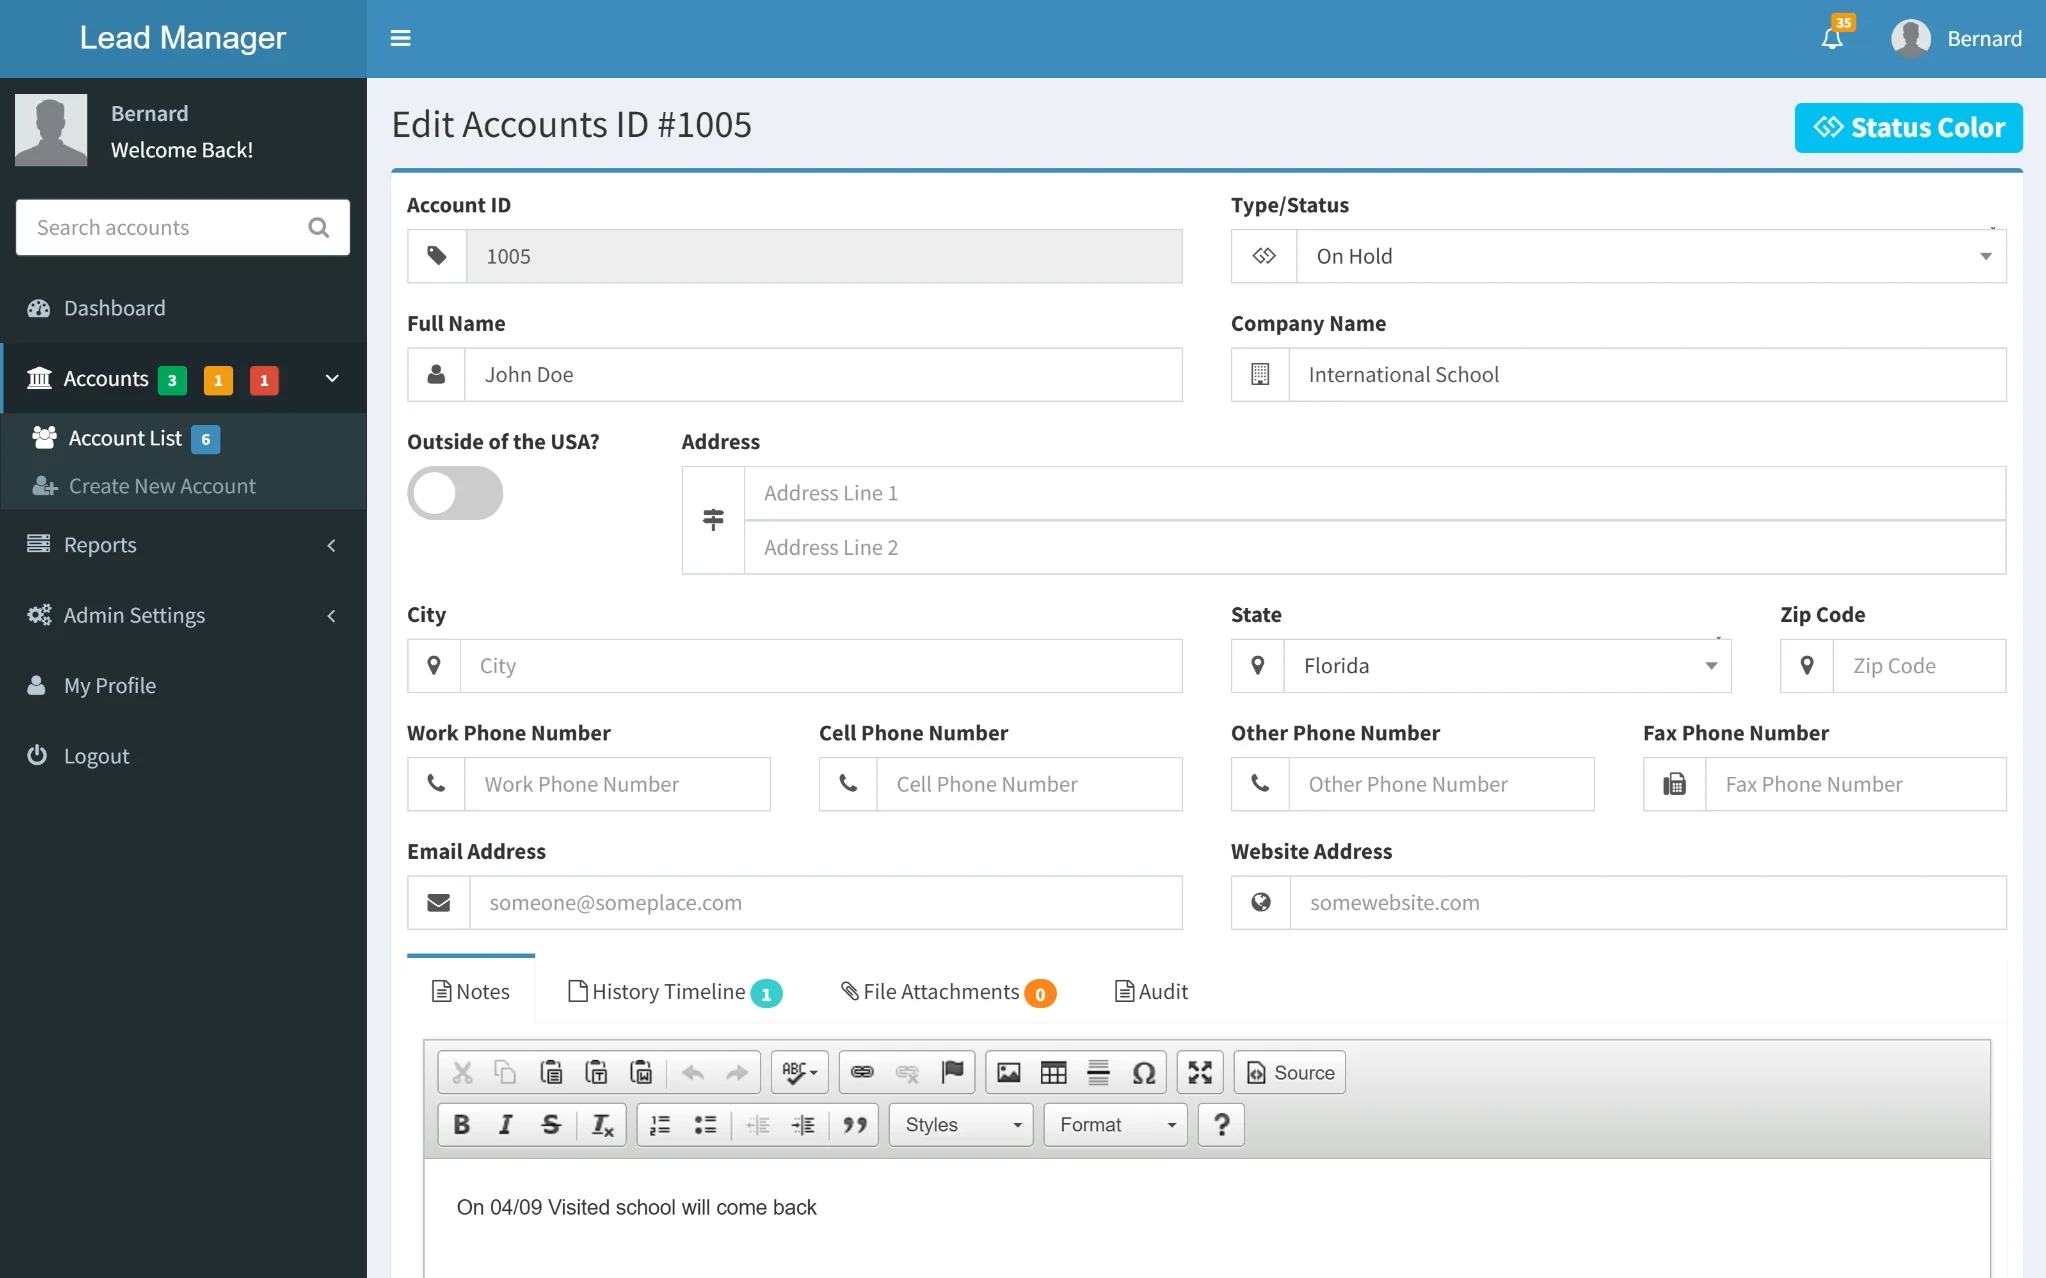Open Dashboard from sidebar
This screenshot has width=2046, height=1278.
click(183, 308)
